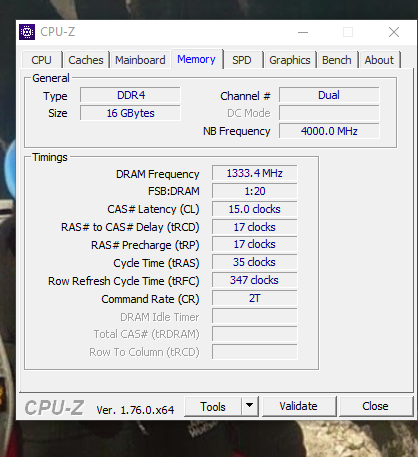Show the About tab

(379, 60)
